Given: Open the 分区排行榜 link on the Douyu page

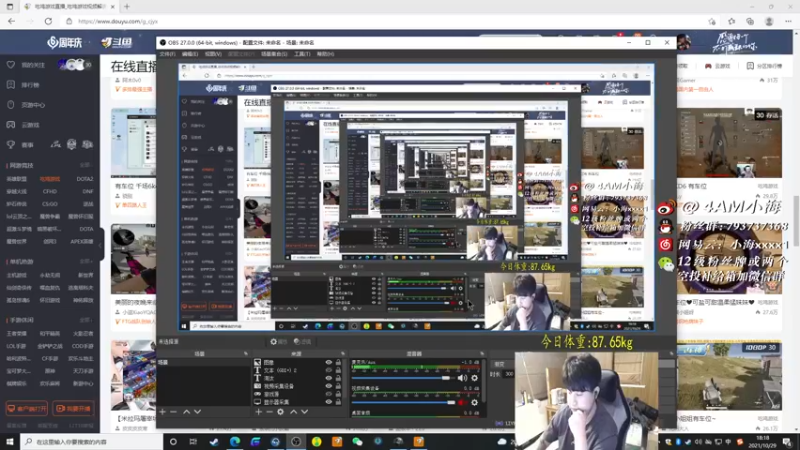Looking at the screenshot, I should 764,66.
